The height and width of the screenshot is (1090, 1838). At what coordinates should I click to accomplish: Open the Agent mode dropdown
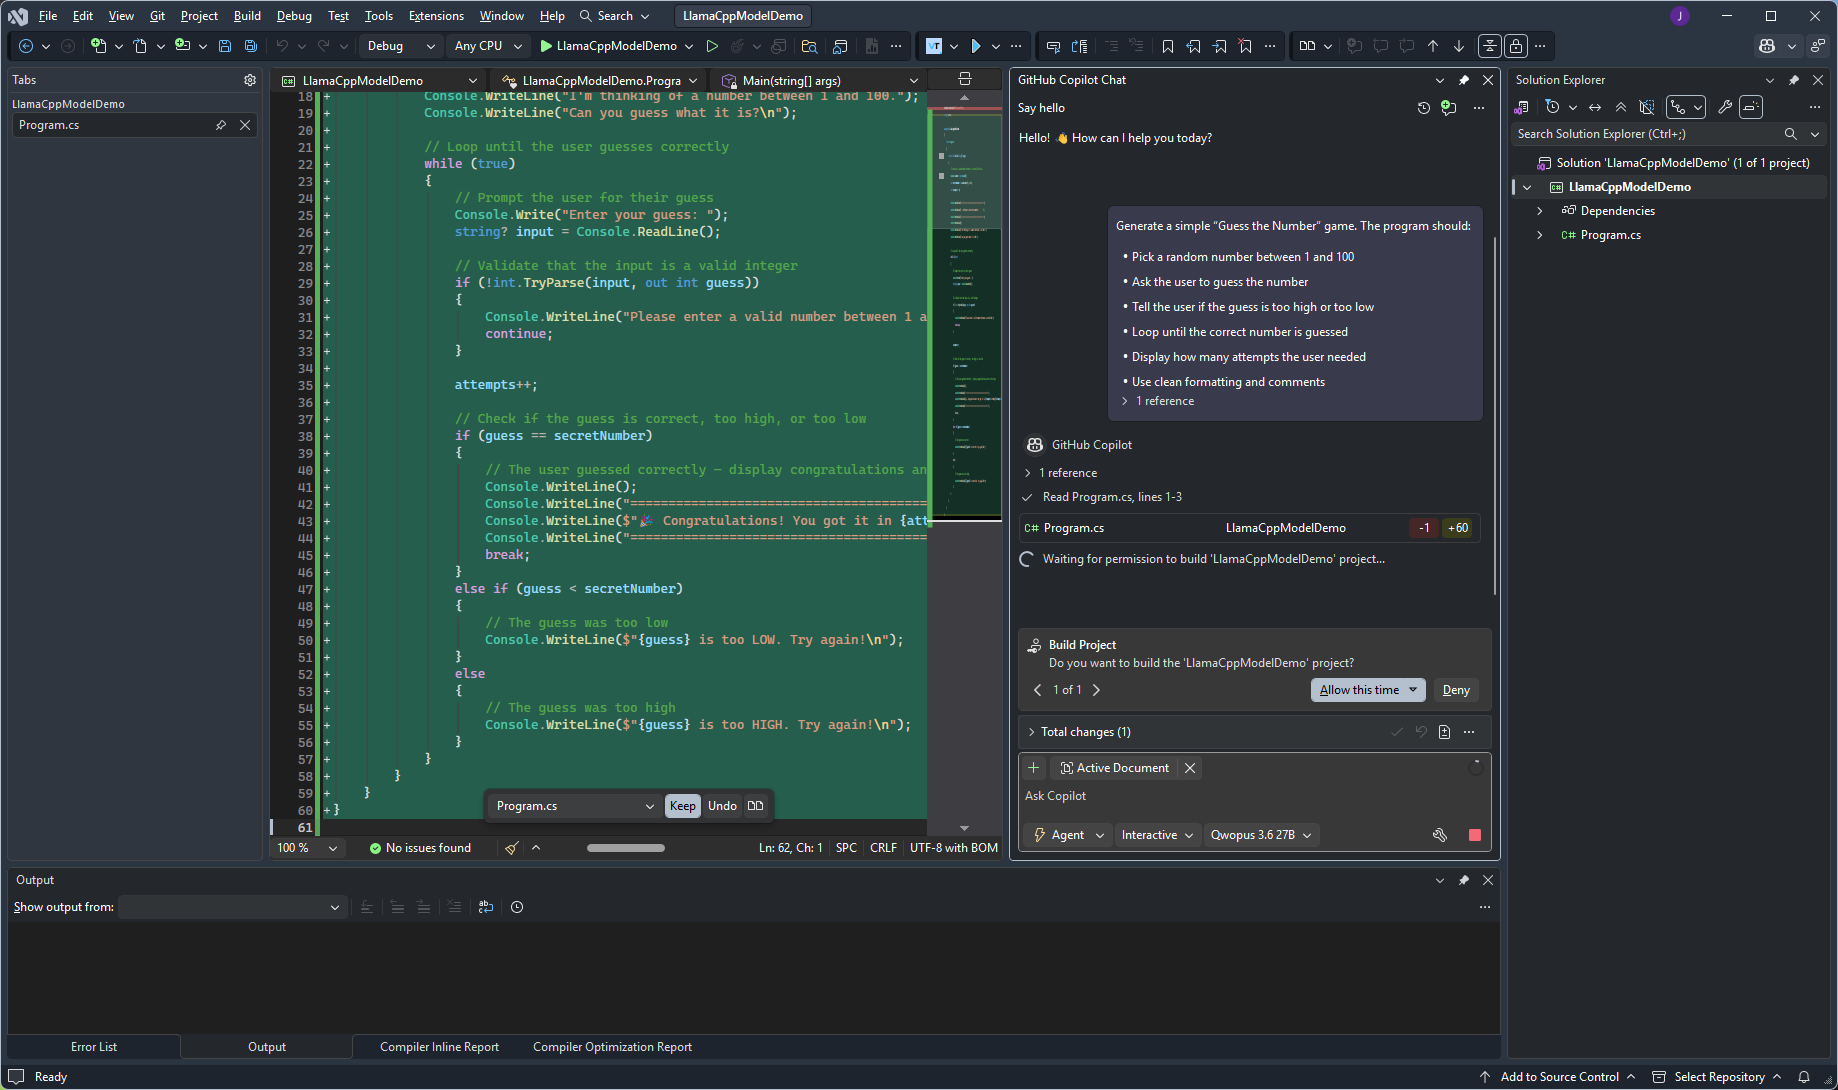(x=1068, y=835)
